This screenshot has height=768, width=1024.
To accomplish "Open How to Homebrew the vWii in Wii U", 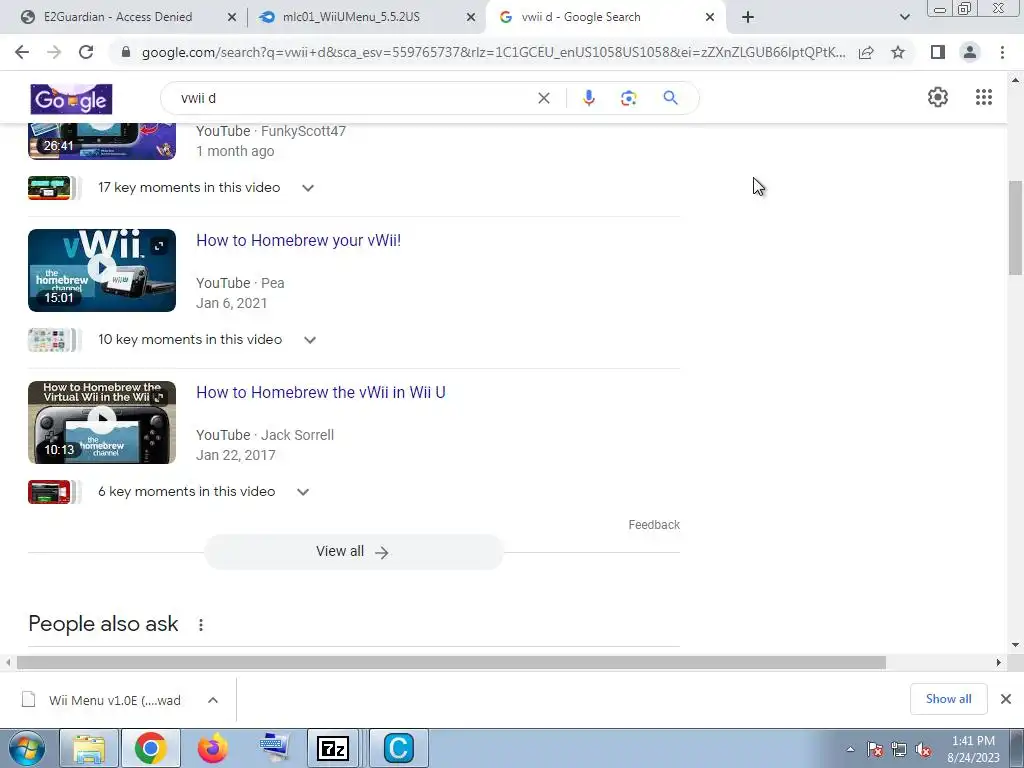I will tap(321, 392).
